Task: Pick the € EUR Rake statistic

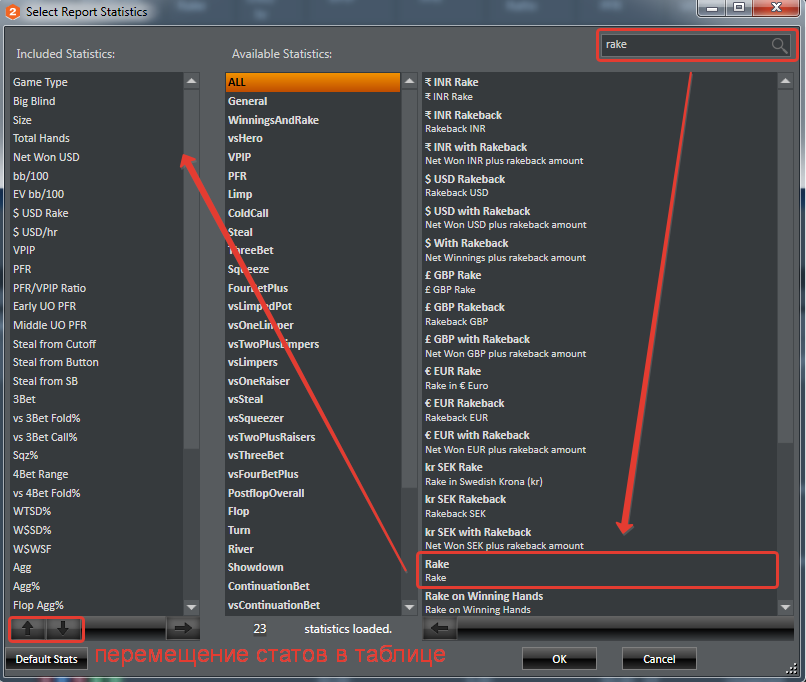Action: coord(596,377)
